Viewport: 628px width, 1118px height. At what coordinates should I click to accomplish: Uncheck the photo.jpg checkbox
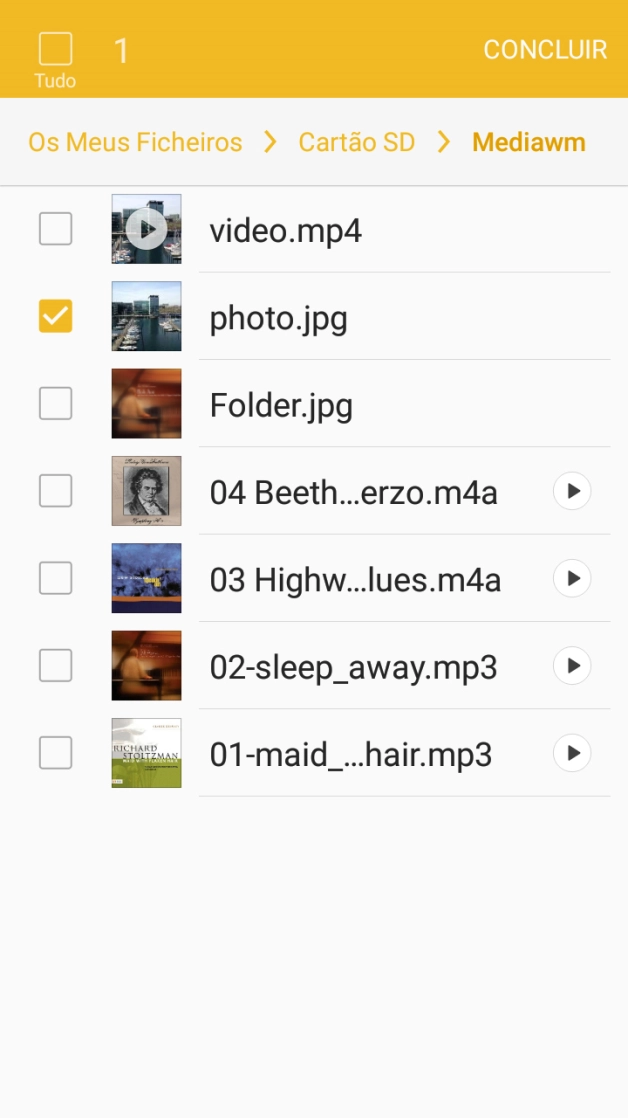[55, 316]
